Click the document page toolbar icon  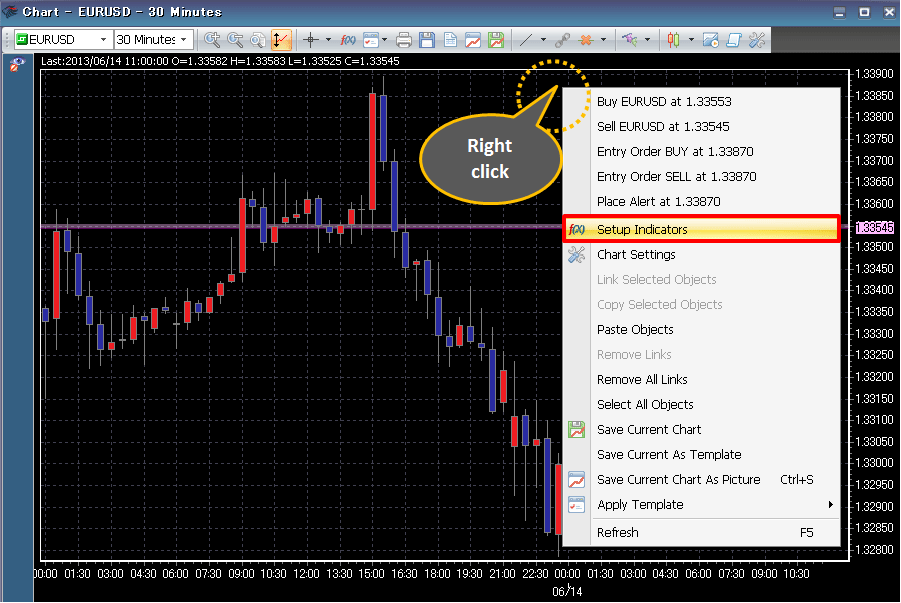pyautogui.click(x=450, y=40)
